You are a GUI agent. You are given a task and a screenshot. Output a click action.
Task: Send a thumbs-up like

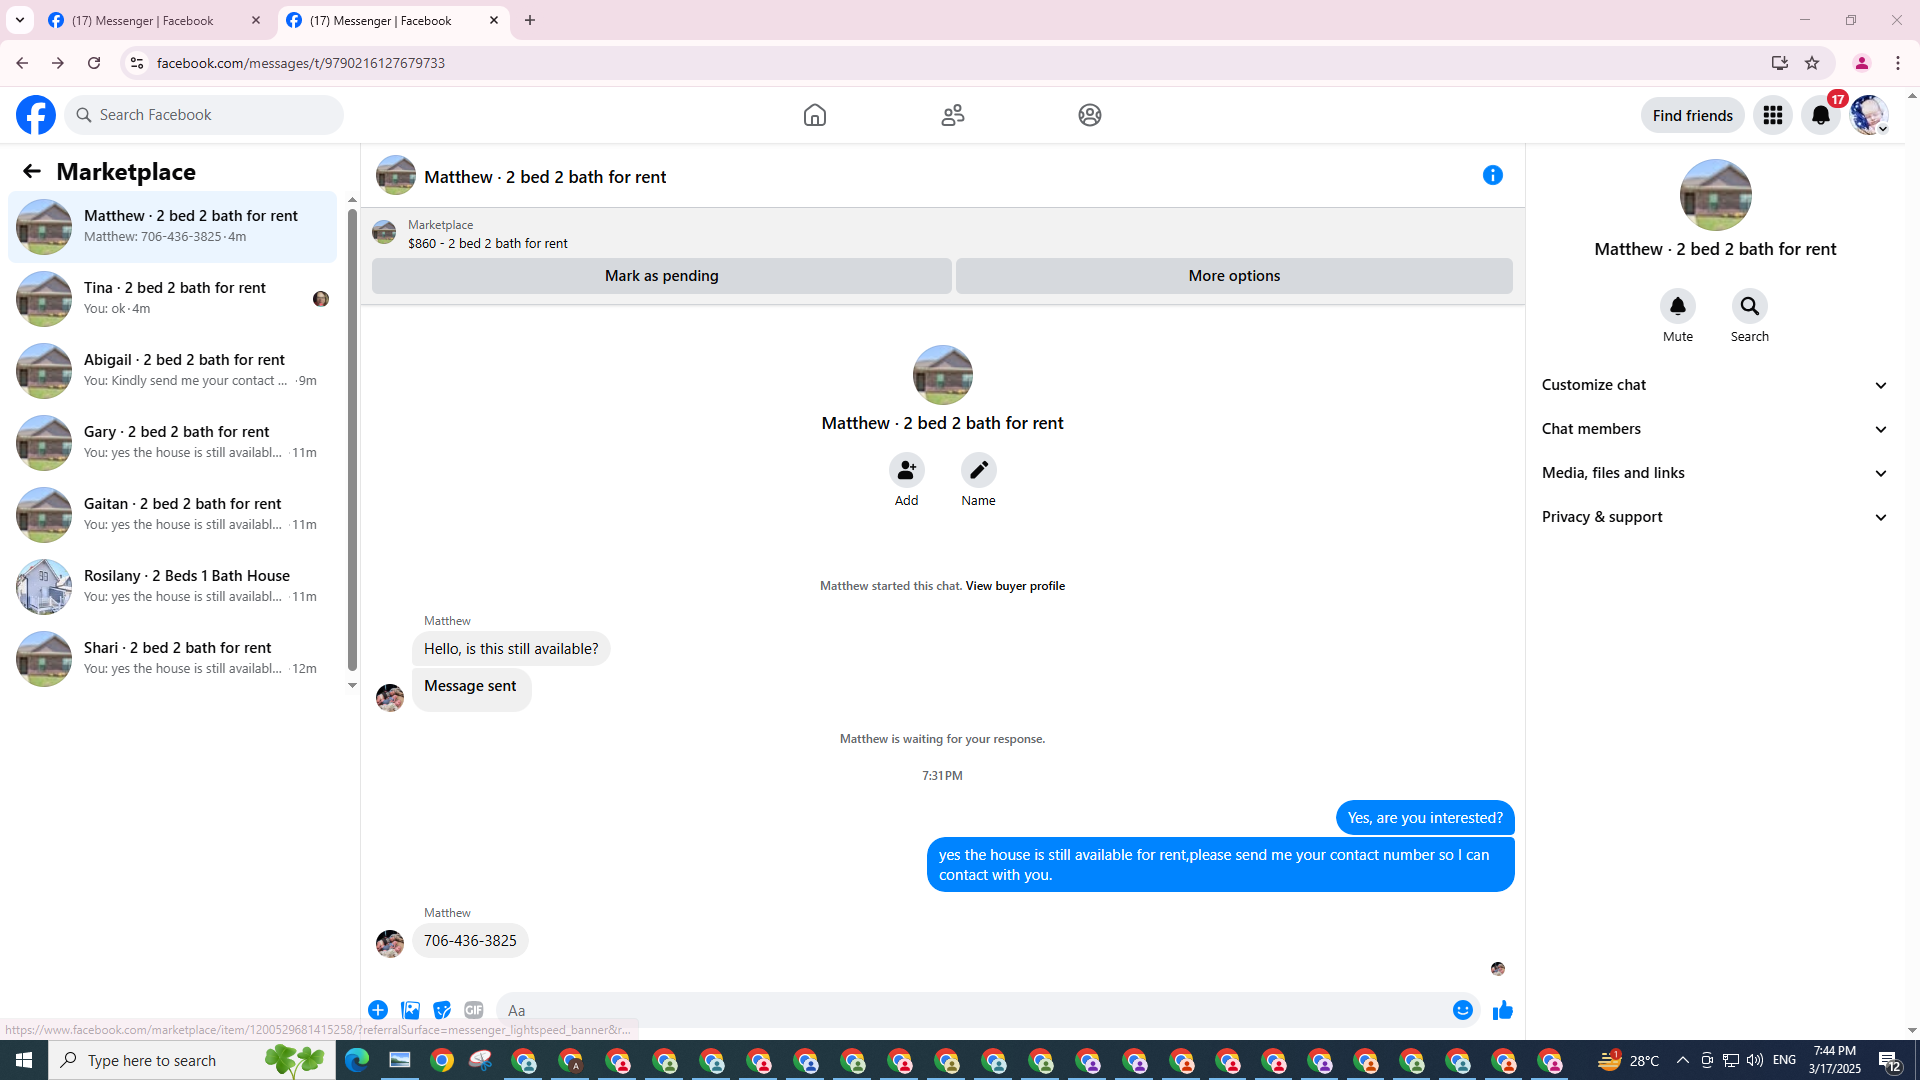[1502, 1010]
